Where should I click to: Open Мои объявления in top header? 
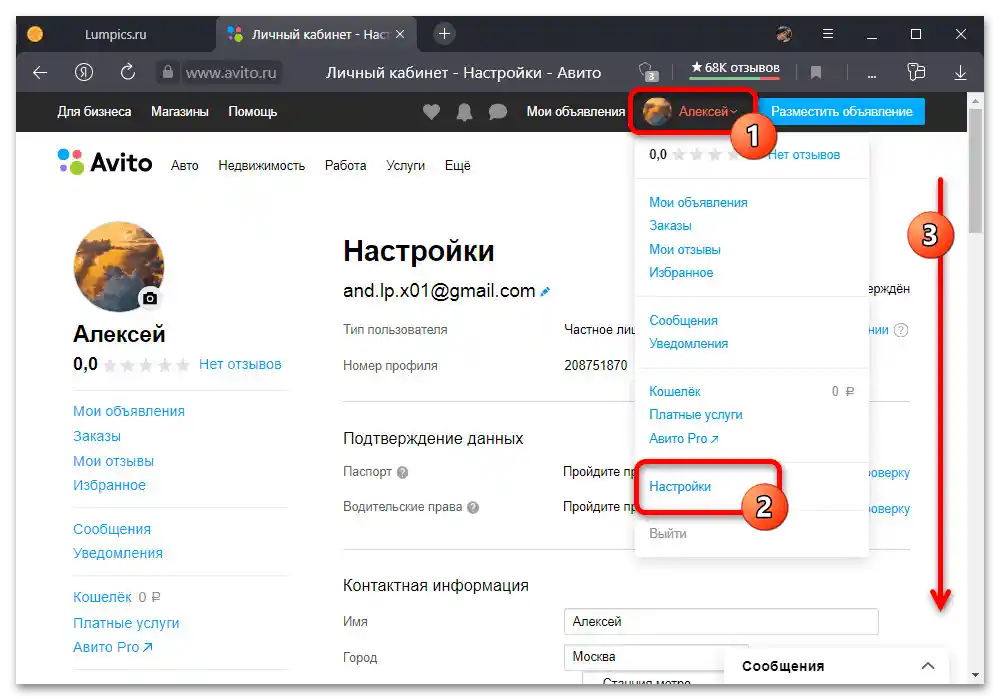click(x=575, y=112)
